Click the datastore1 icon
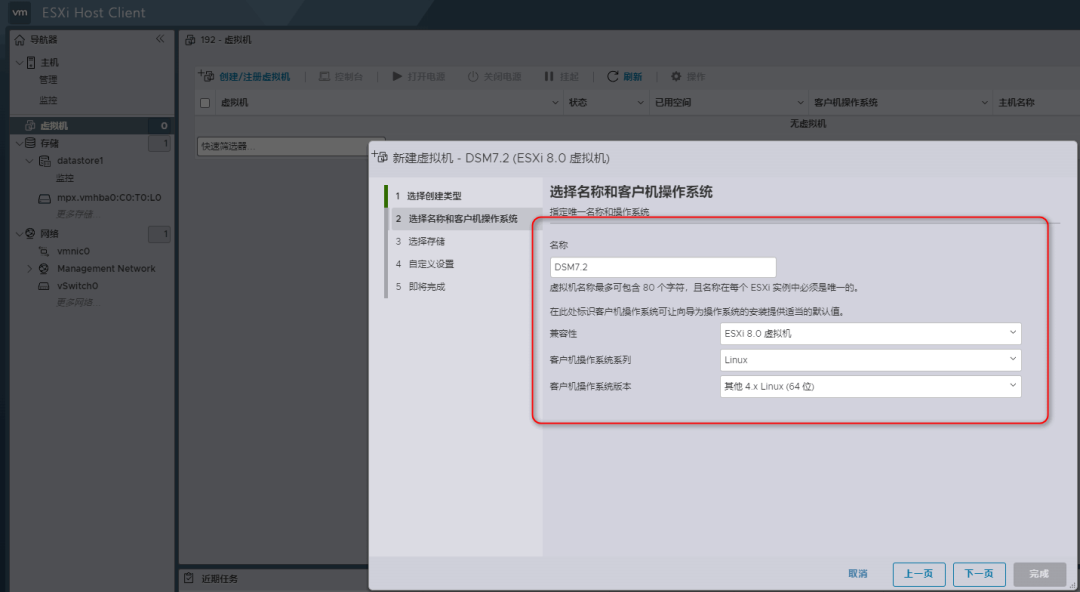This screenshot has height=592, width=1080. tap(45, 161)
